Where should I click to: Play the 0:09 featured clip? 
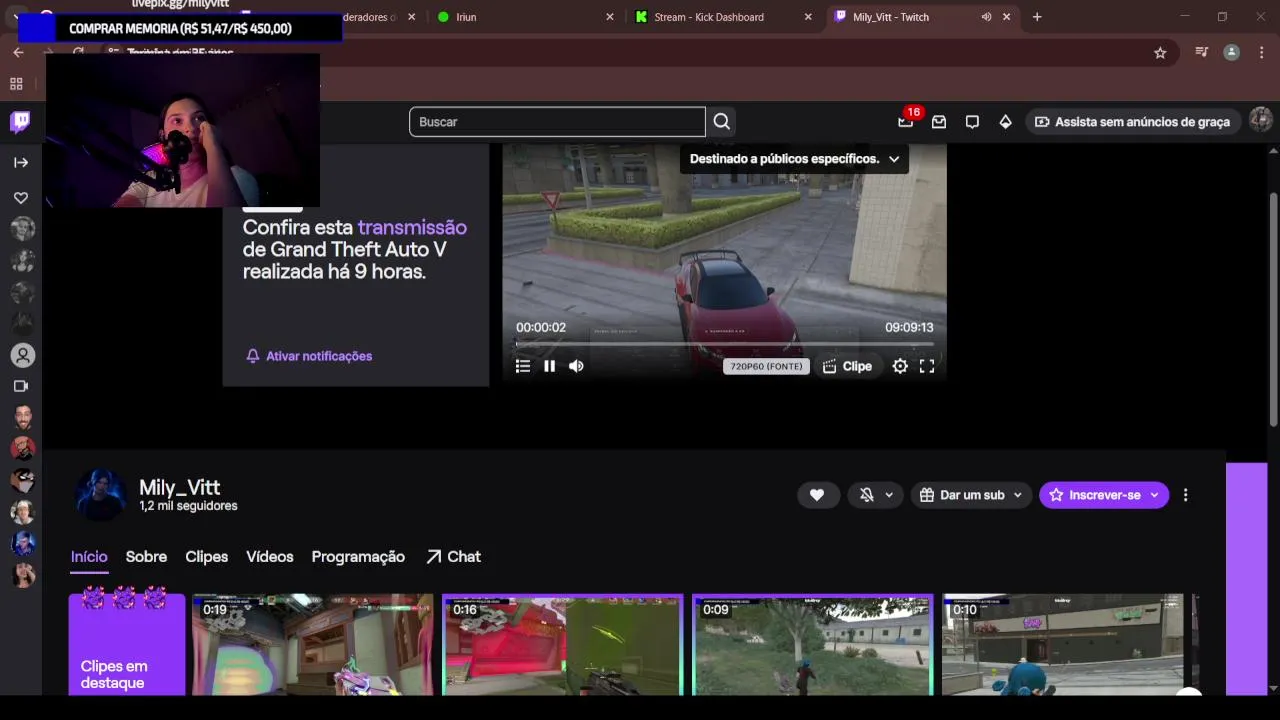(813, 644)
